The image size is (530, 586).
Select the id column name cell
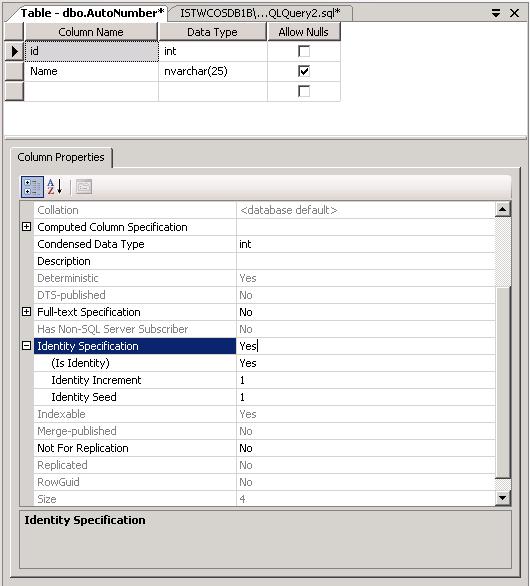(92, 51)
